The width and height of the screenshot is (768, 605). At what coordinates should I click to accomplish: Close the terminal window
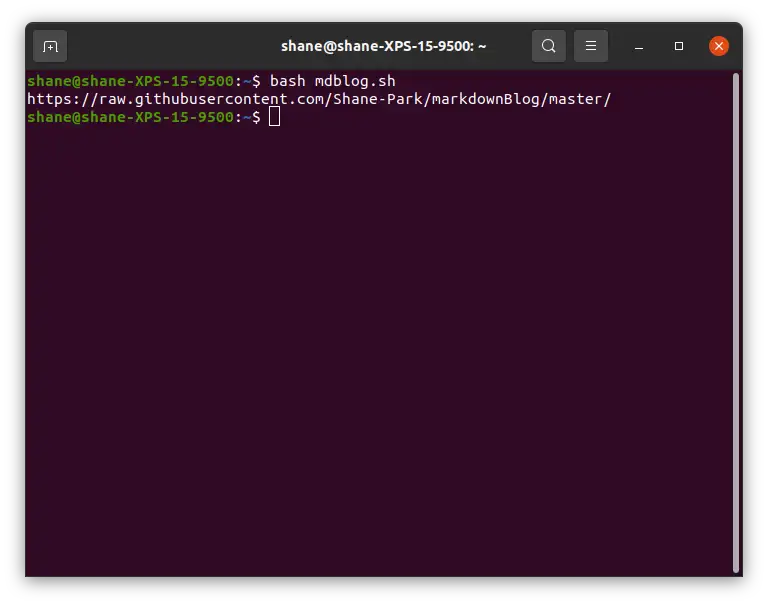(x=719, y=46)
